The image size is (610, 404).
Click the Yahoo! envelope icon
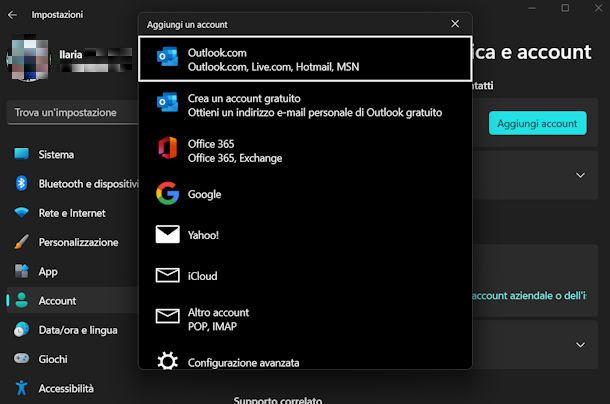coord(167,234)
